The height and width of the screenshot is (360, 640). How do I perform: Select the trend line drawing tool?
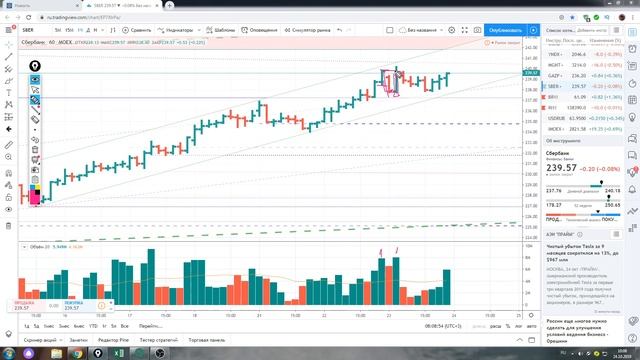pos(9,57)
